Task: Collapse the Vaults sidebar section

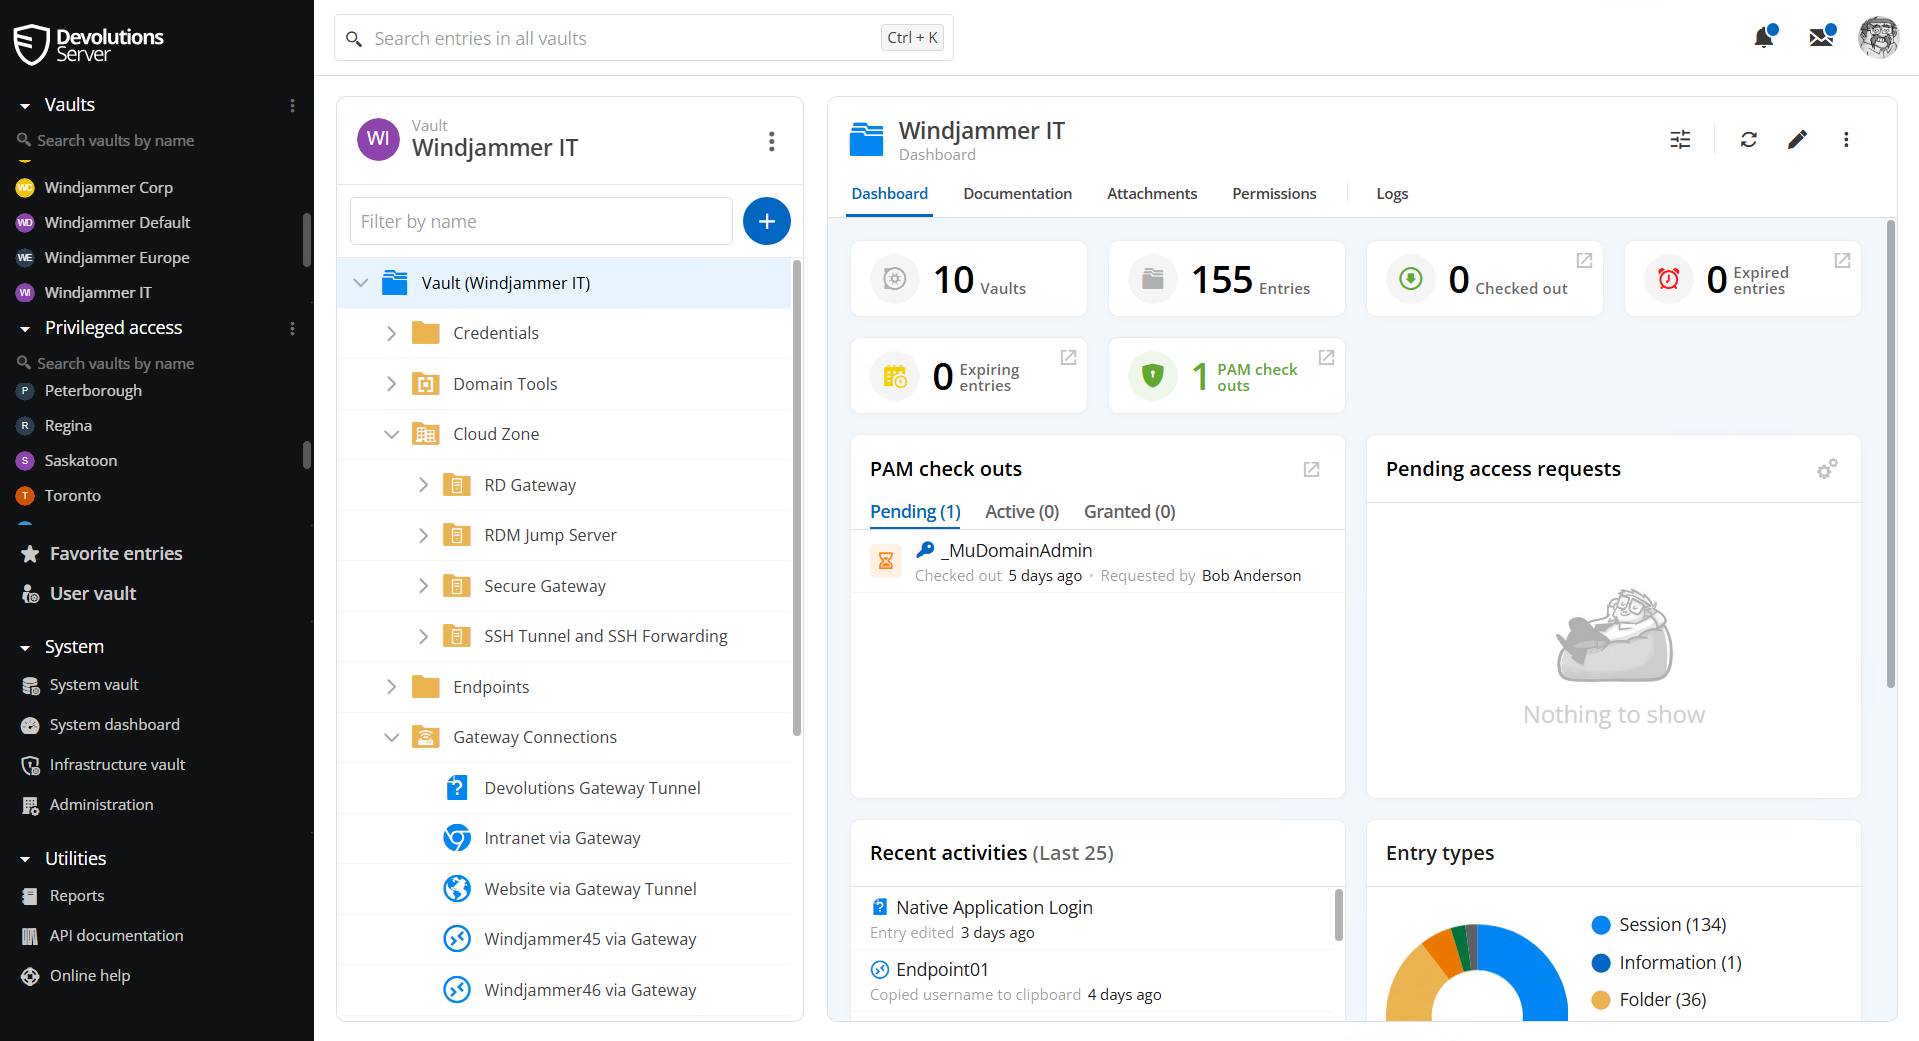Action: [x=25, y=105]
